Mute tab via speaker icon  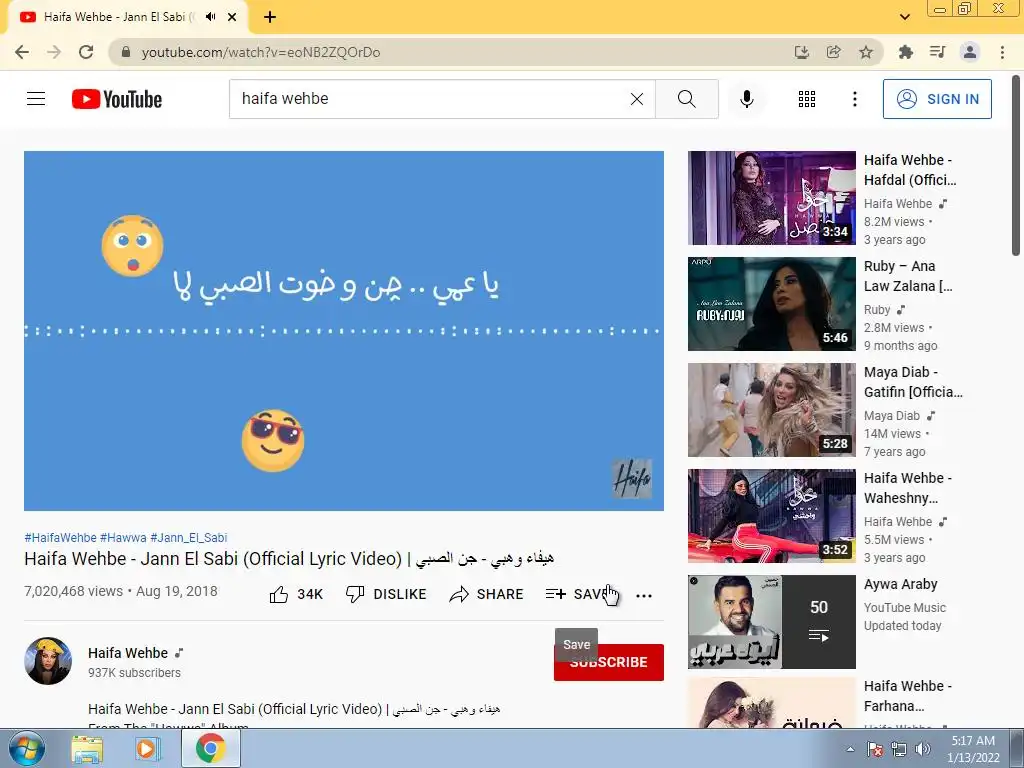tap(210, 17)
